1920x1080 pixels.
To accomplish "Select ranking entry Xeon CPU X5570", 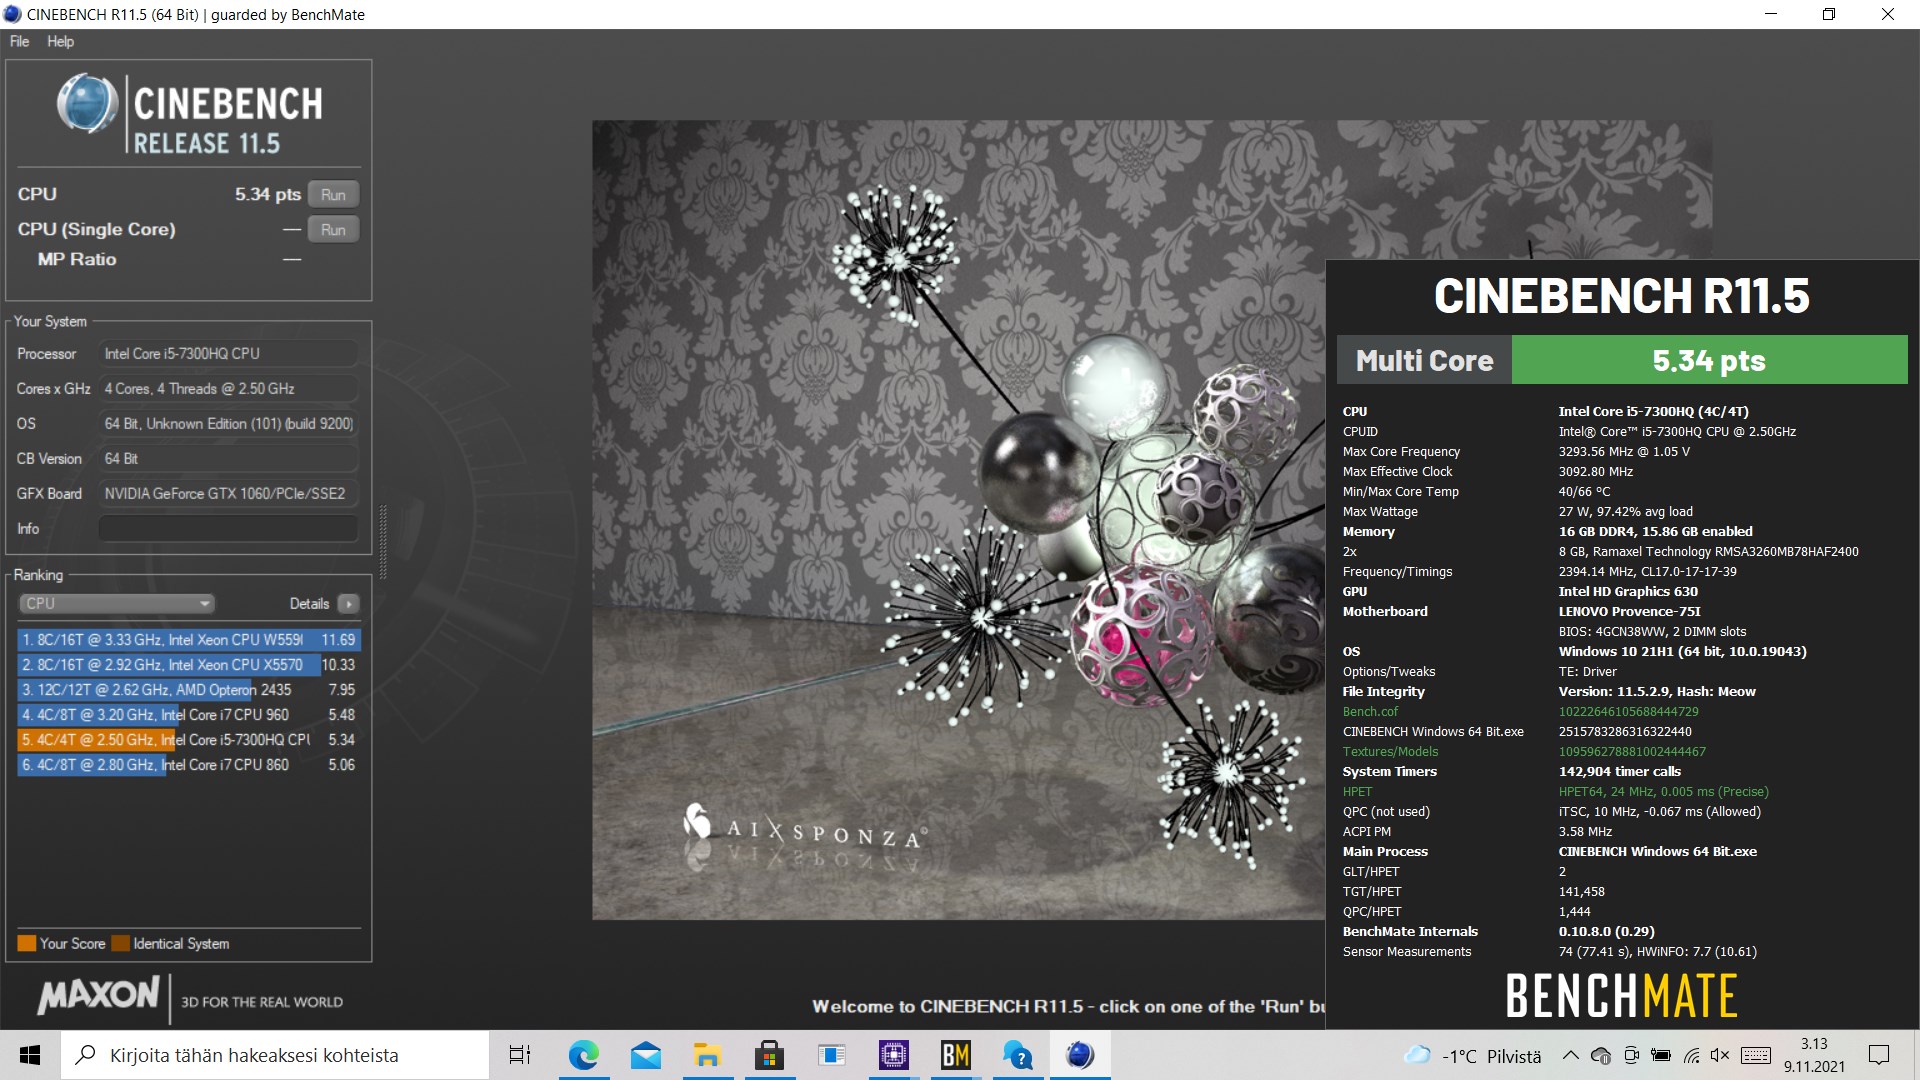I will click(188, 665).
